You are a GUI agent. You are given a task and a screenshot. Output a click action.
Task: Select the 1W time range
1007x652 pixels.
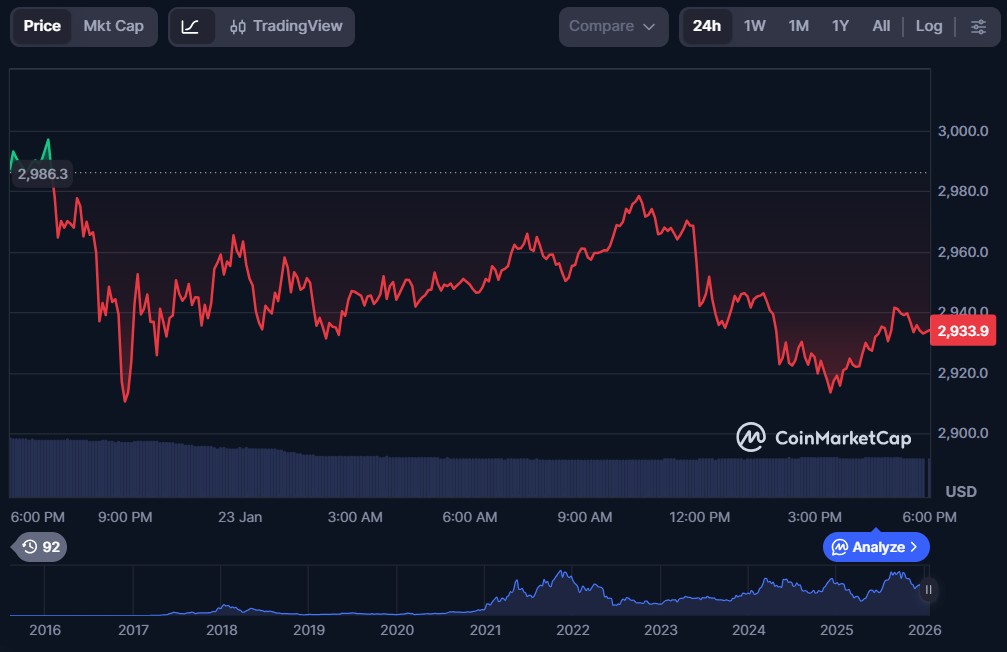pos(754,26)
